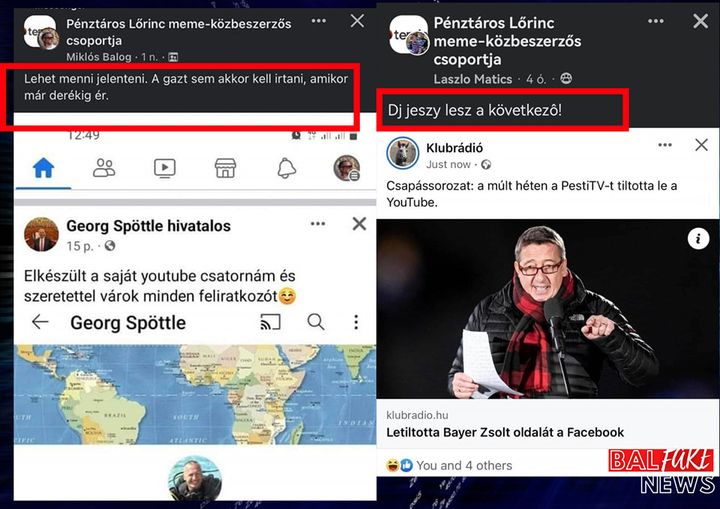Open the Marketplace storefront icon
Screen dimensions: 720x509
click(x=225, y=168)
